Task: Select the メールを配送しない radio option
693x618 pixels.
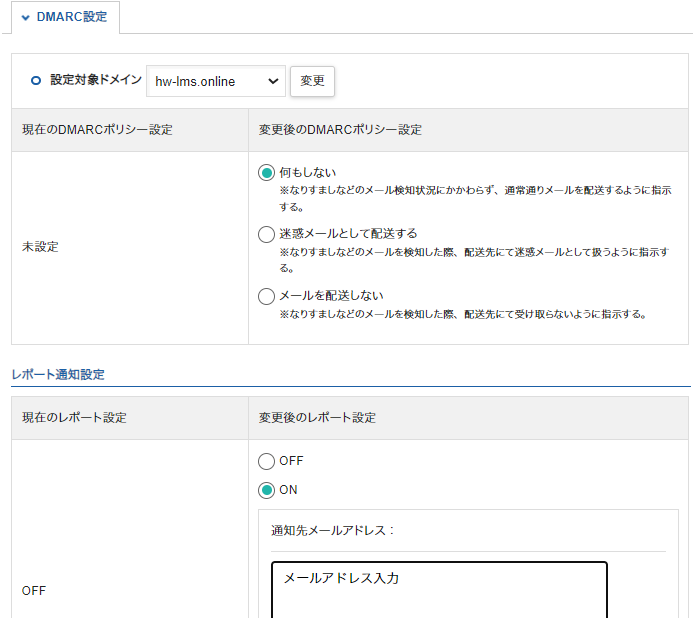Action: tap(266, 296)
